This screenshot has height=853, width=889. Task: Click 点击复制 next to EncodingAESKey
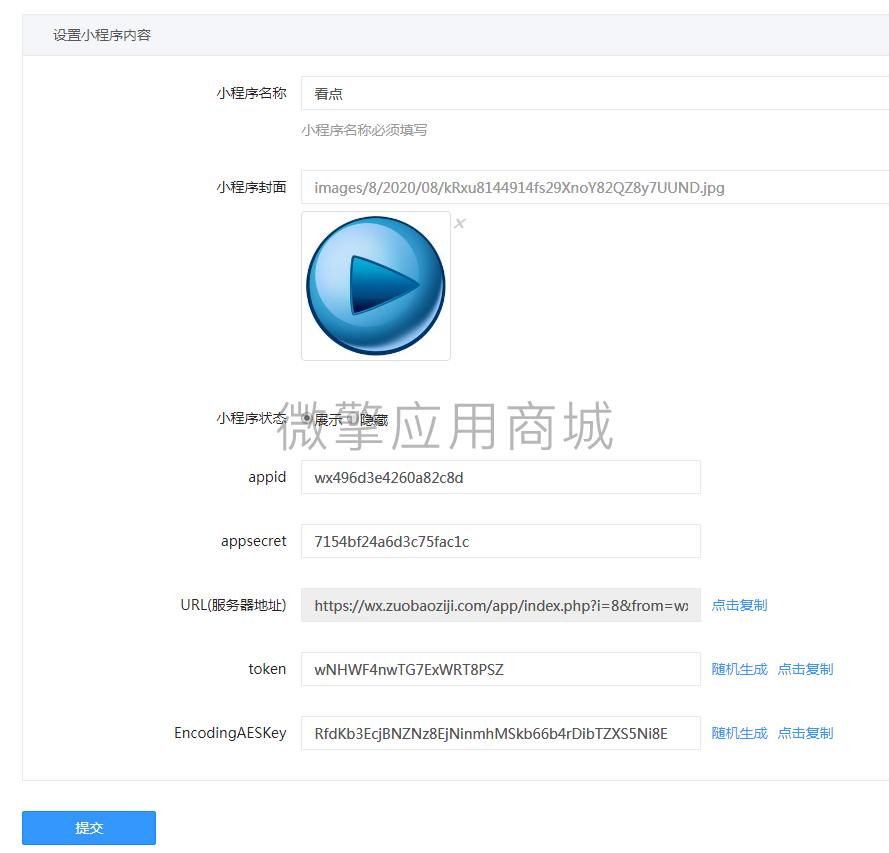805,733
